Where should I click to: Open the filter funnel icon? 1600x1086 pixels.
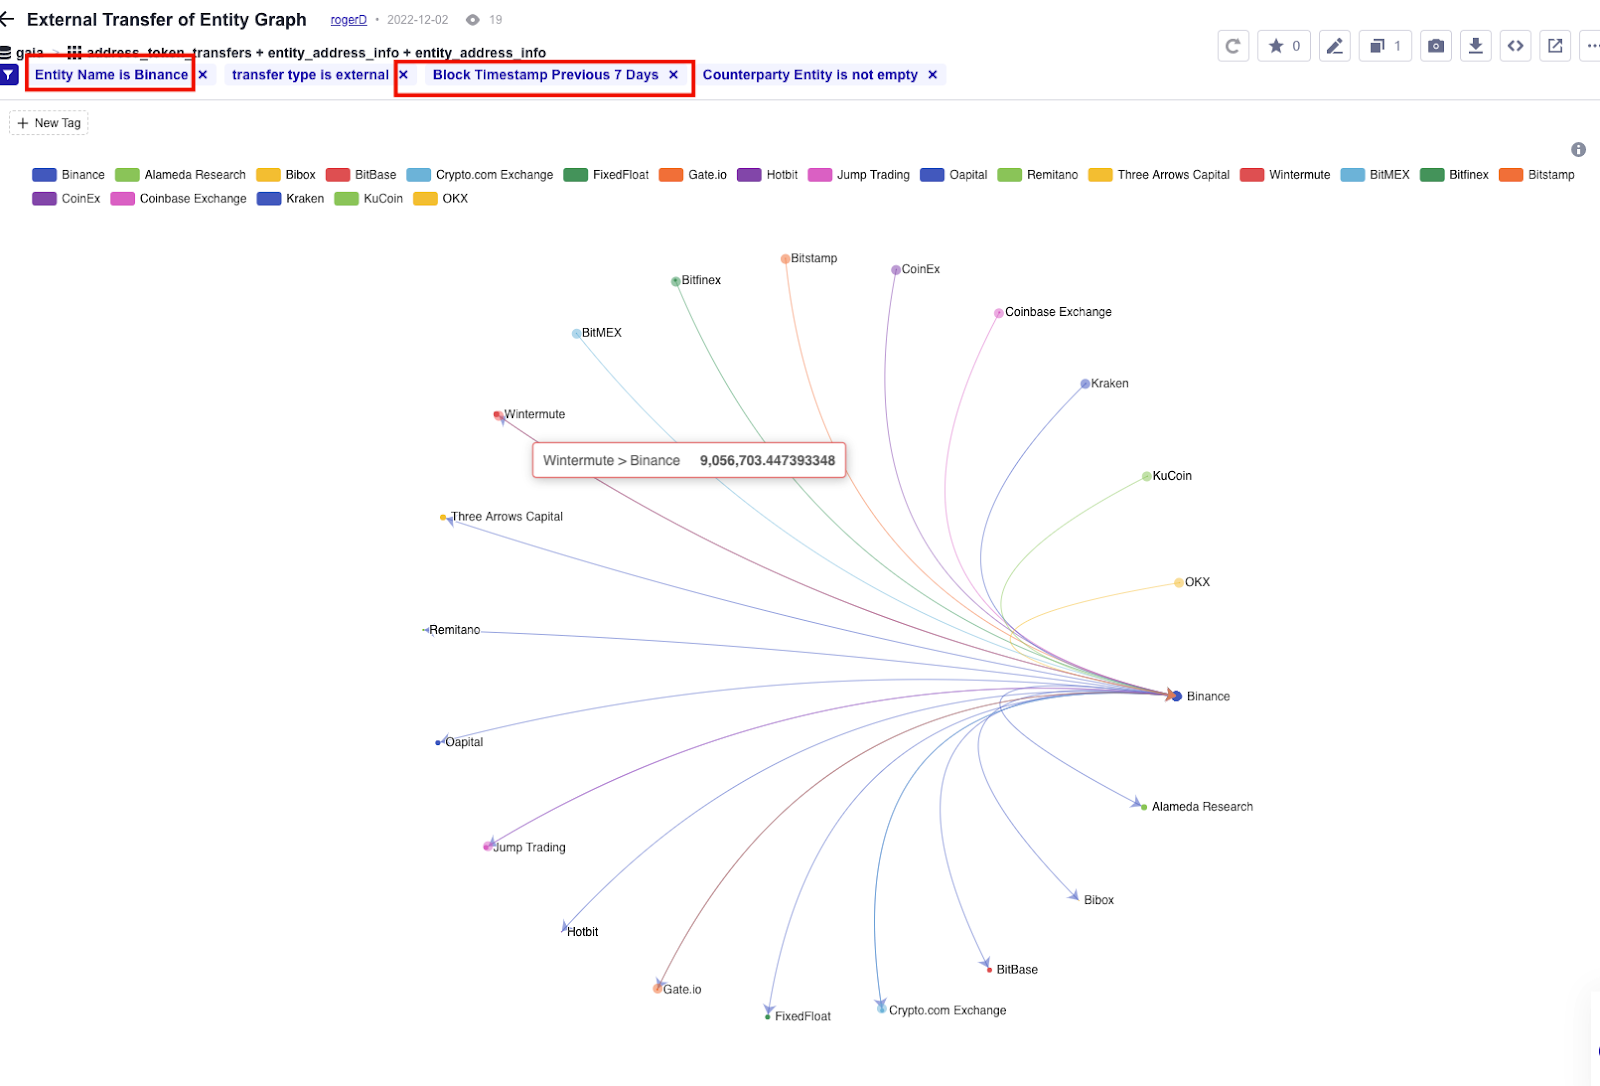(8, 74)
